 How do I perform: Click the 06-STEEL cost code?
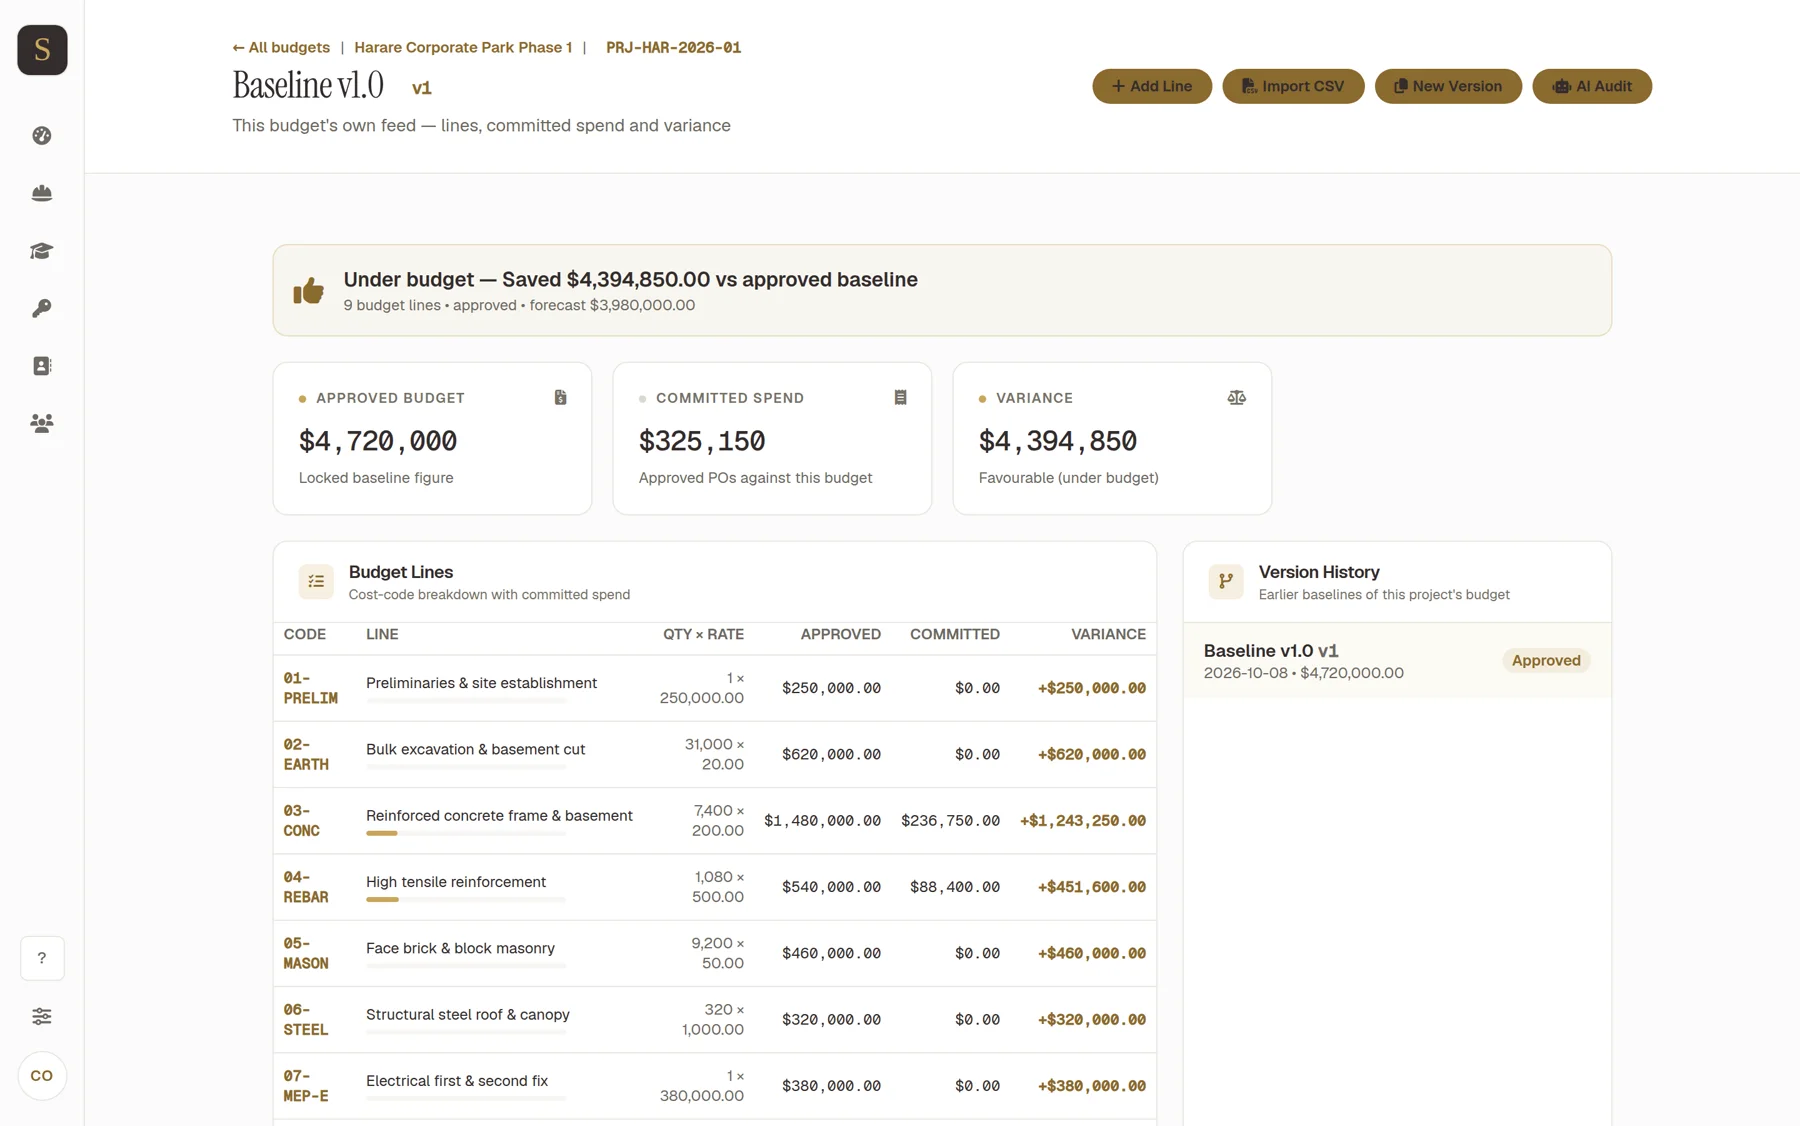(x=306, y=1020)
